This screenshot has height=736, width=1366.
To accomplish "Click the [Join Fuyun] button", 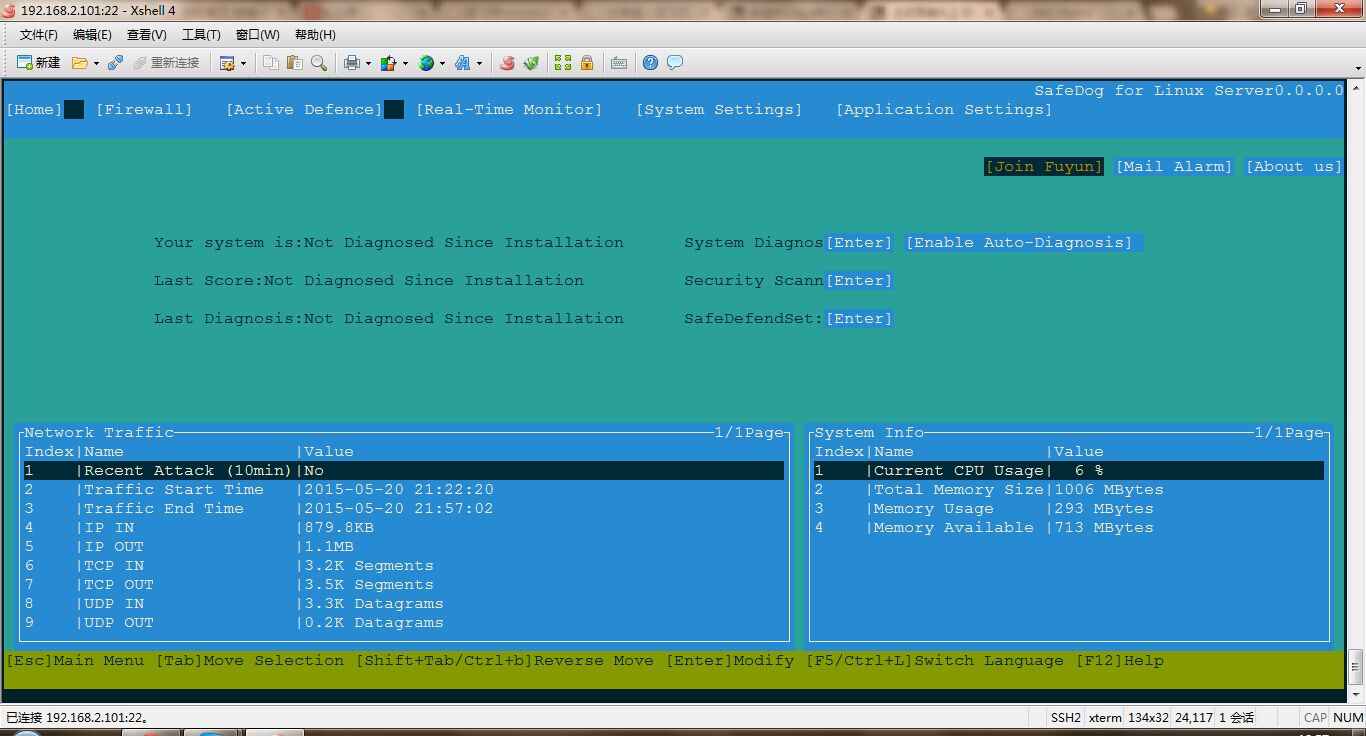I will [1044, 167].
